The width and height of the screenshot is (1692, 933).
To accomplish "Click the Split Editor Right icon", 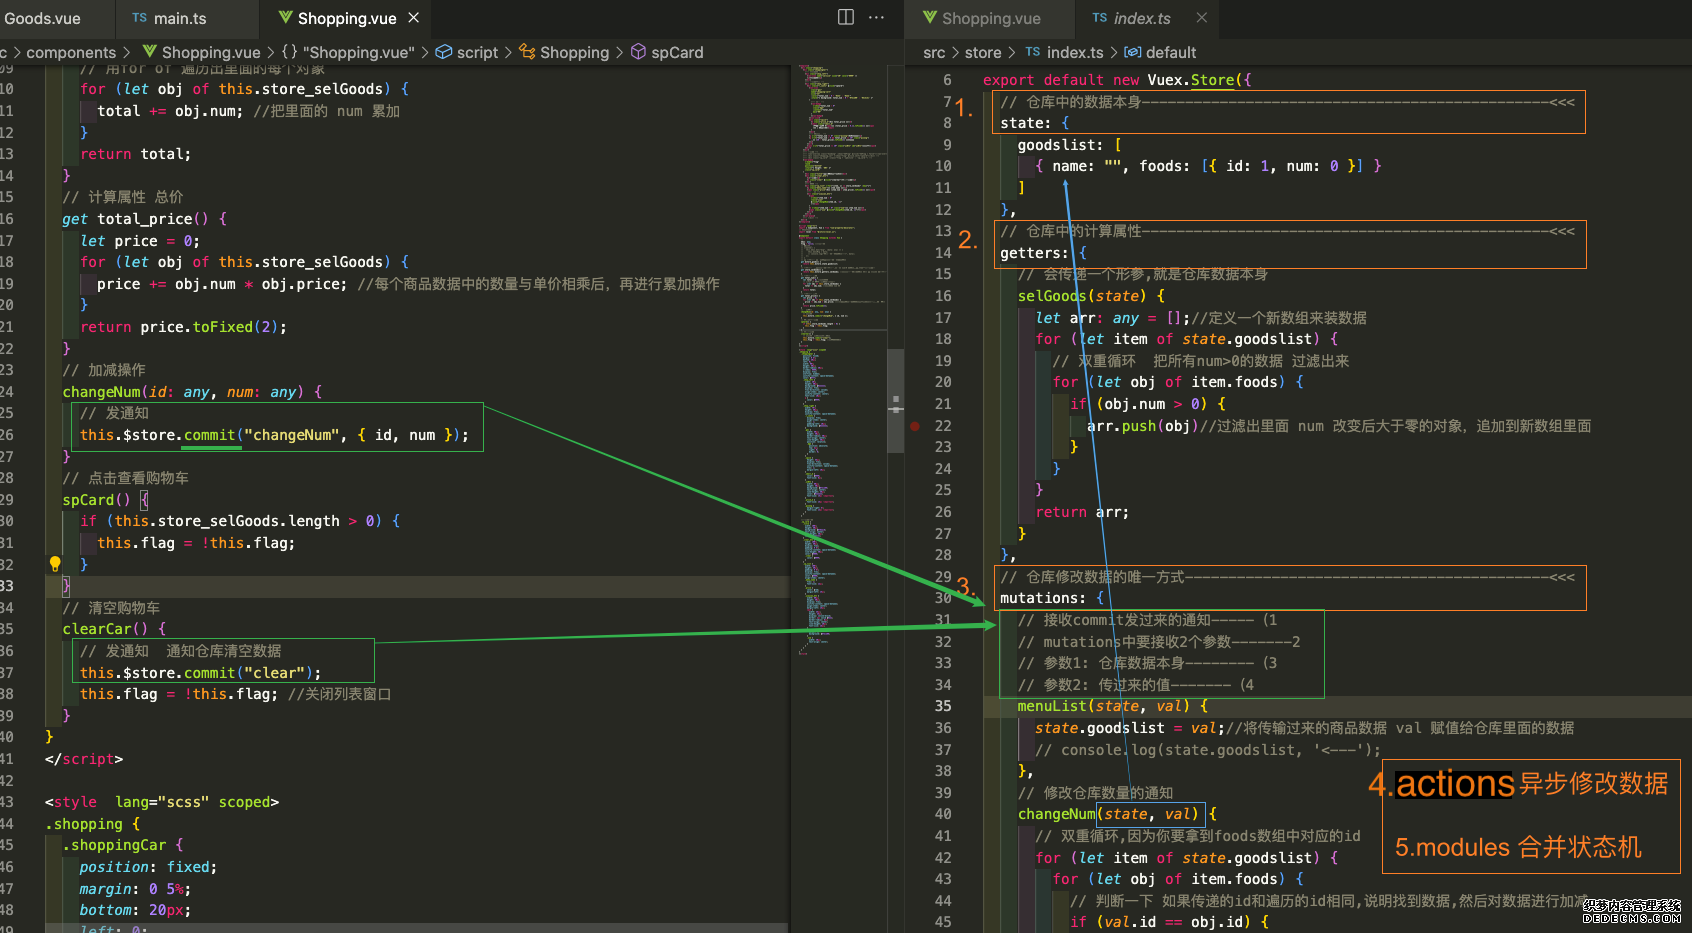I will click(845, 17).
